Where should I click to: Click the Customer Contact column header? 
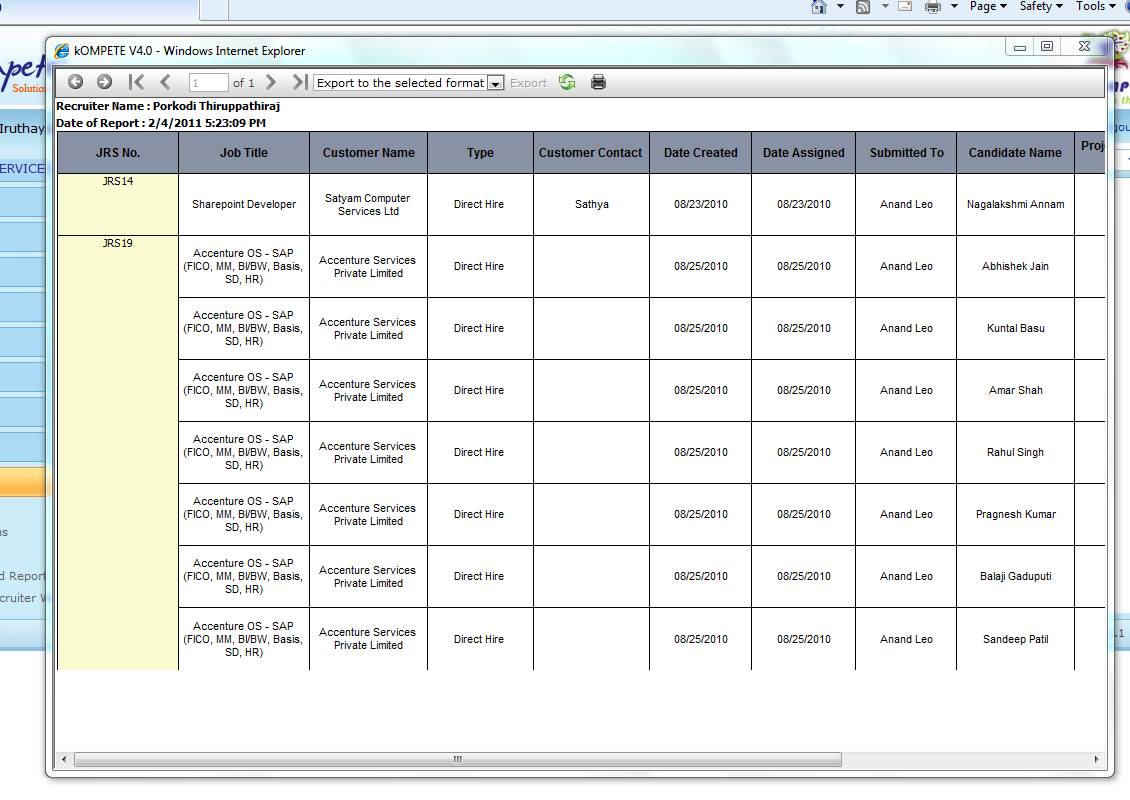[x=590, y=153]
